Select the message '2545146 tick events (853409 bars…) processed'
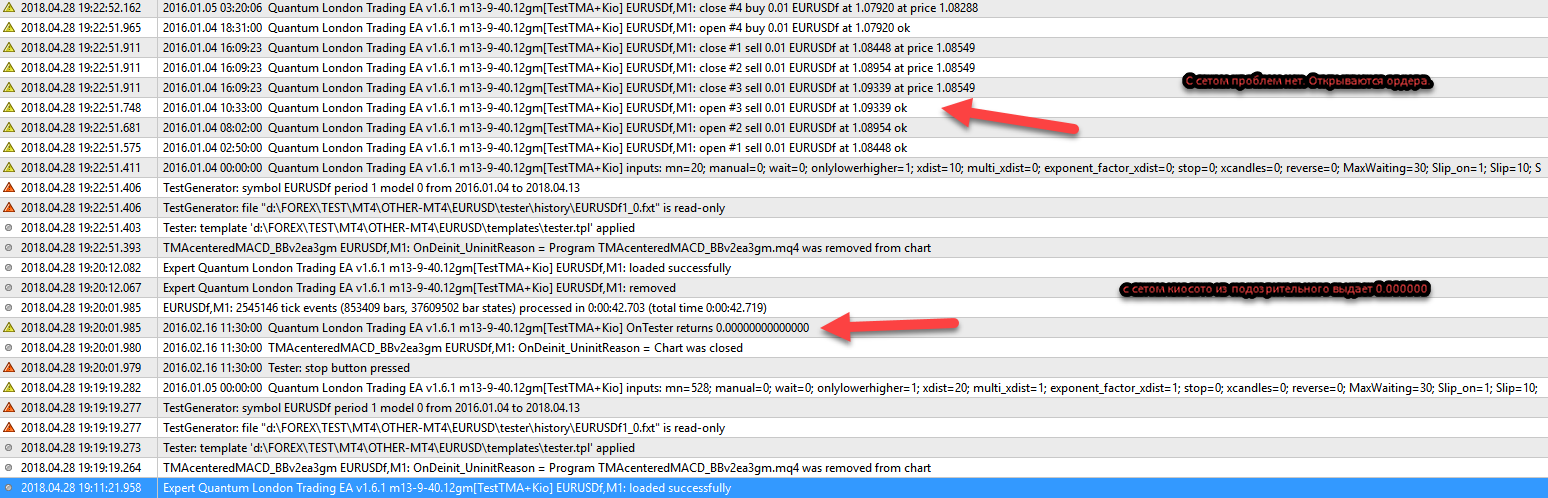Screen dimensions: 1548x498 click(465, 307)
